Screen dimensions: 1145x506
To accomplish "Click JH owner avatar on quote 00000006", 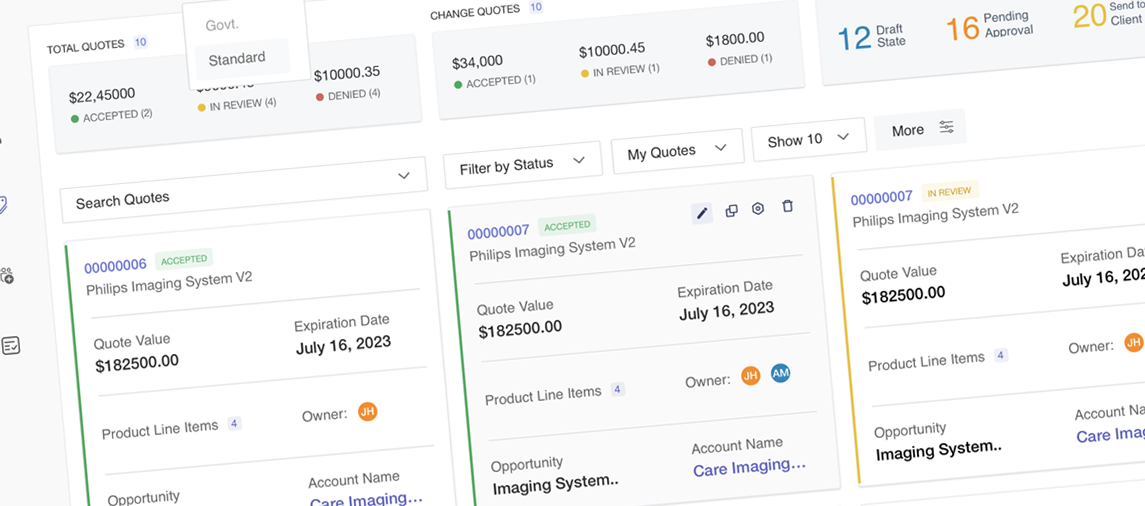I will 367,412.
